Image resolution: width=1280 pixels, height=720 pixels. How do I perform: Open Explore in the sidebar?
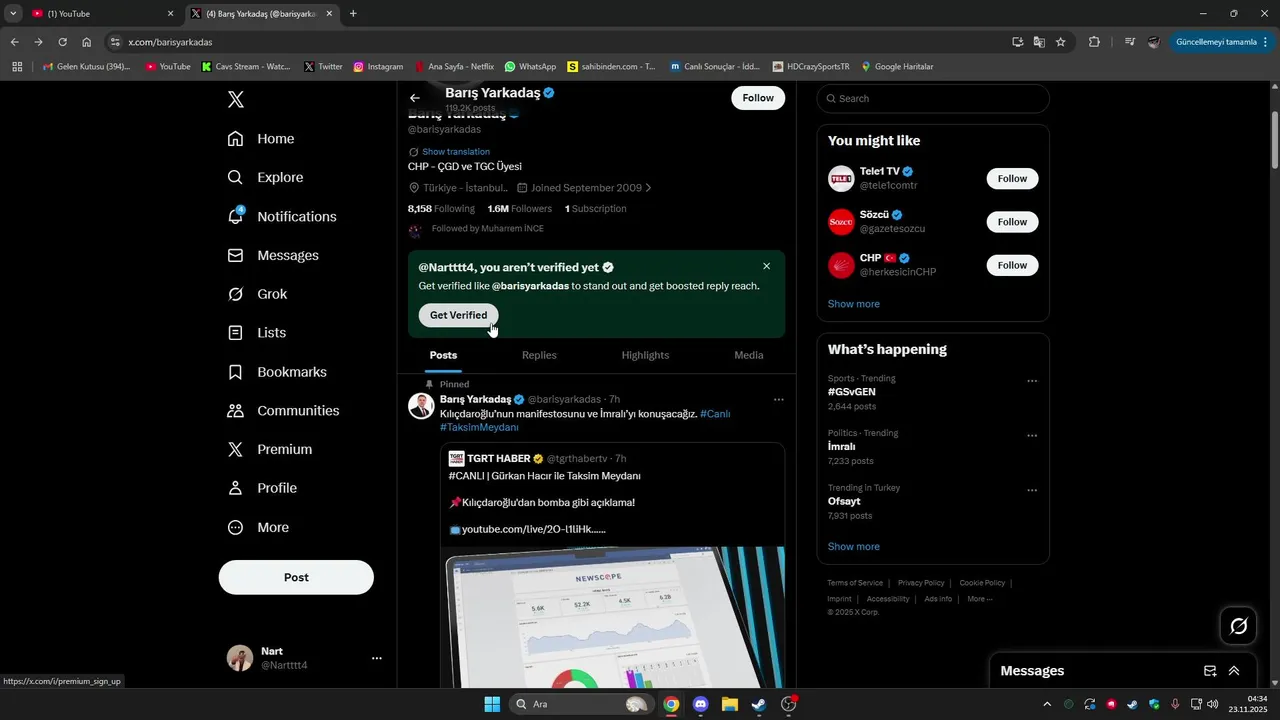pyautogui.click(x=265, y=178)
